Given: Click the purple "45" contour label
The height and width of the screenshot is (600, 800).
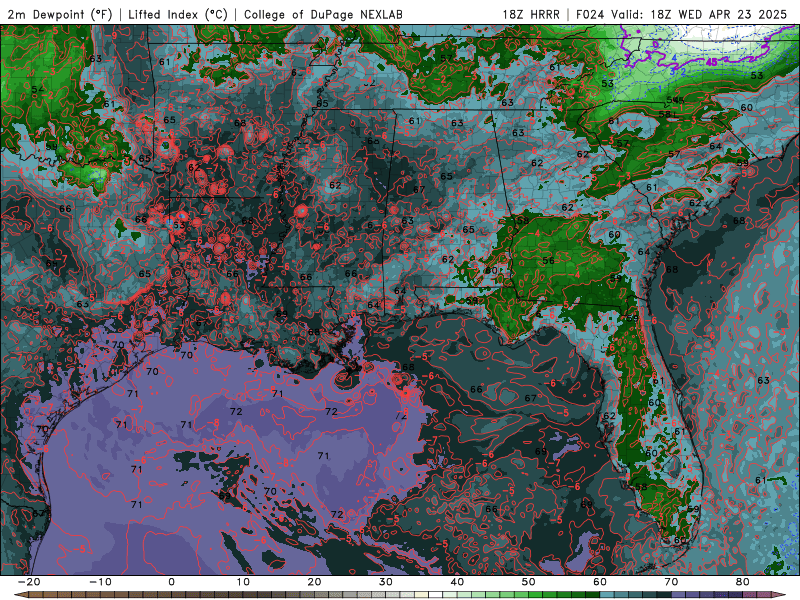Looking at the screenshot, I should [712, 62].
